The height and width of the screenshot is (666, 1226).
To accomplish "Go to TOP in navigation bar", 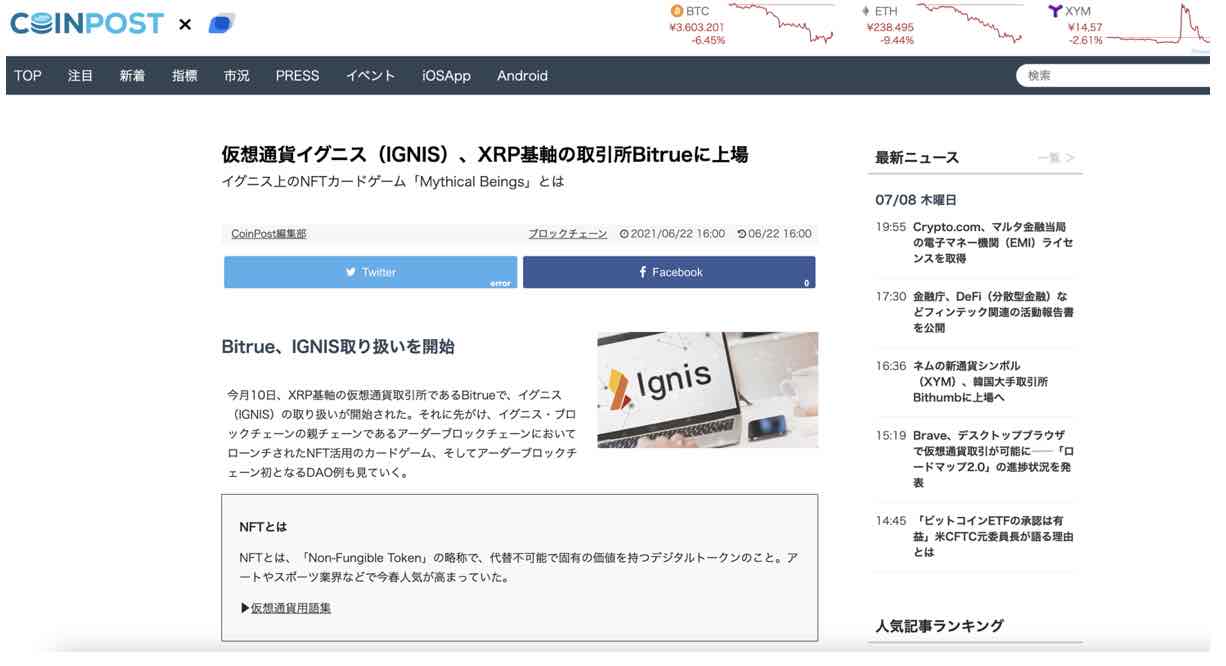I will pyautogui.click(x=28, y=76).
